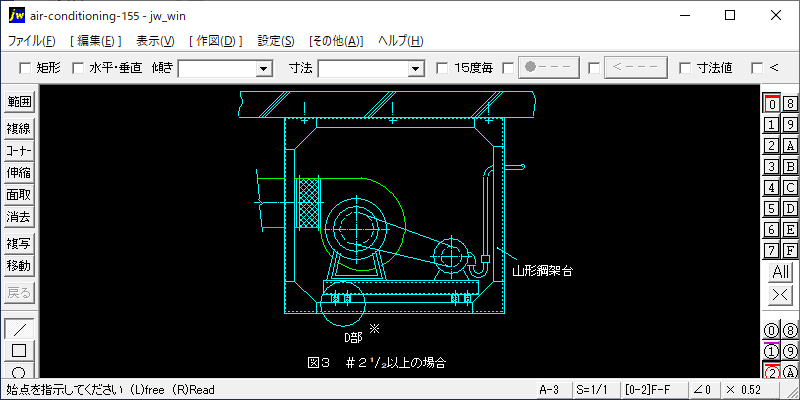800x400 pixels.
Task: Enable the 15度毎 checkbox
Action: pyautogui.click(x=442, y=68)
